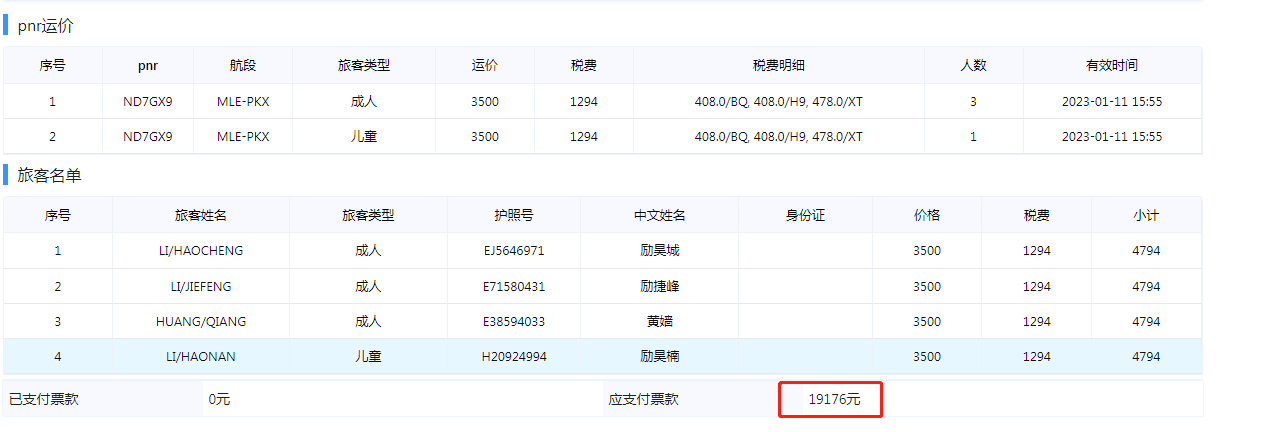The height and width of the screenshot is (432, 1273).
Task: Click passport number EJ5646971
Action: tap(514, 251)
